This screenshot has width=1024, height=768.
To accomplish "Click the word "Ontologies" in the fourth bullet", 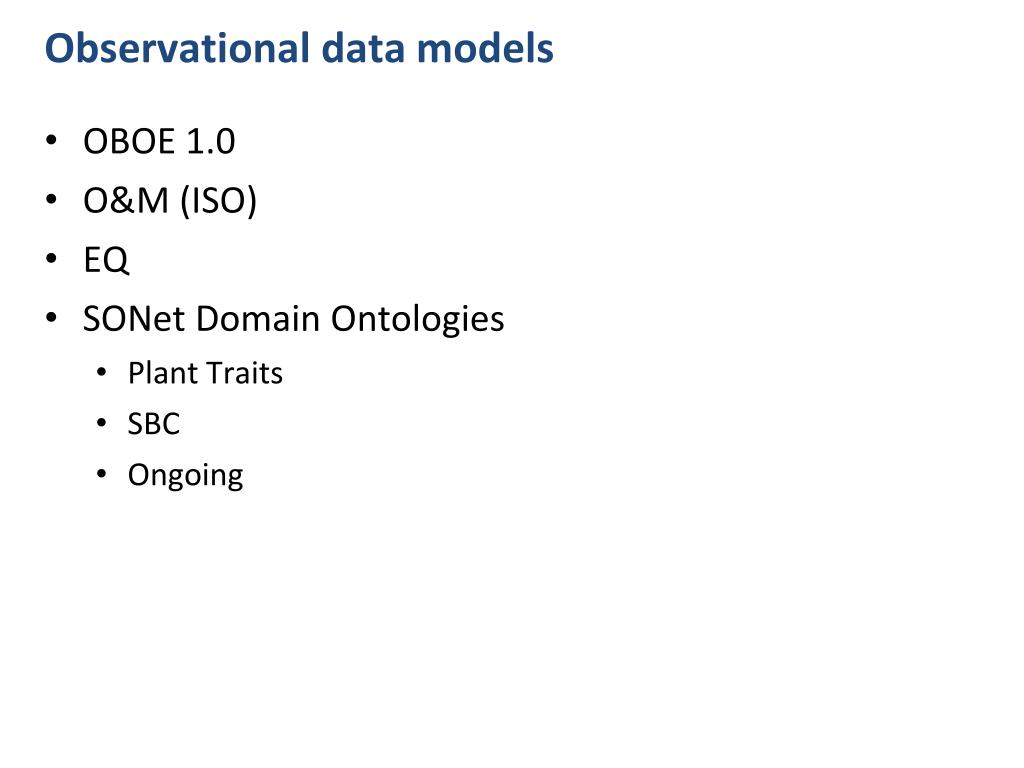I will [417, 320].
